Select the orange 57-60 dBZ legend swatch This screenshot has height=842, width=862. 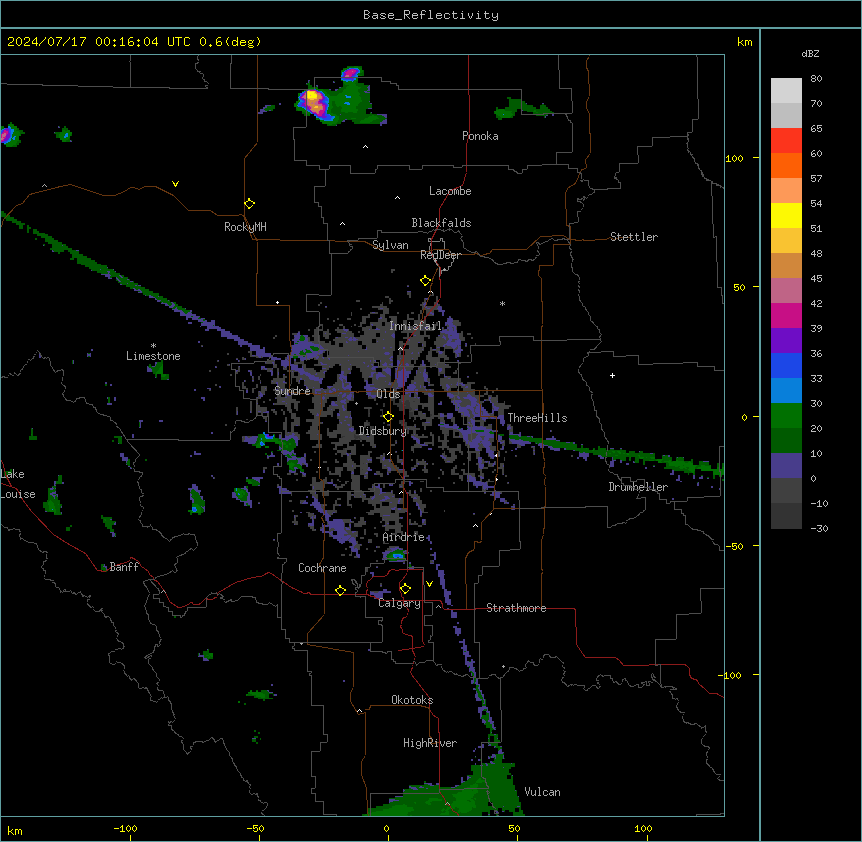(x=786, y=165)
